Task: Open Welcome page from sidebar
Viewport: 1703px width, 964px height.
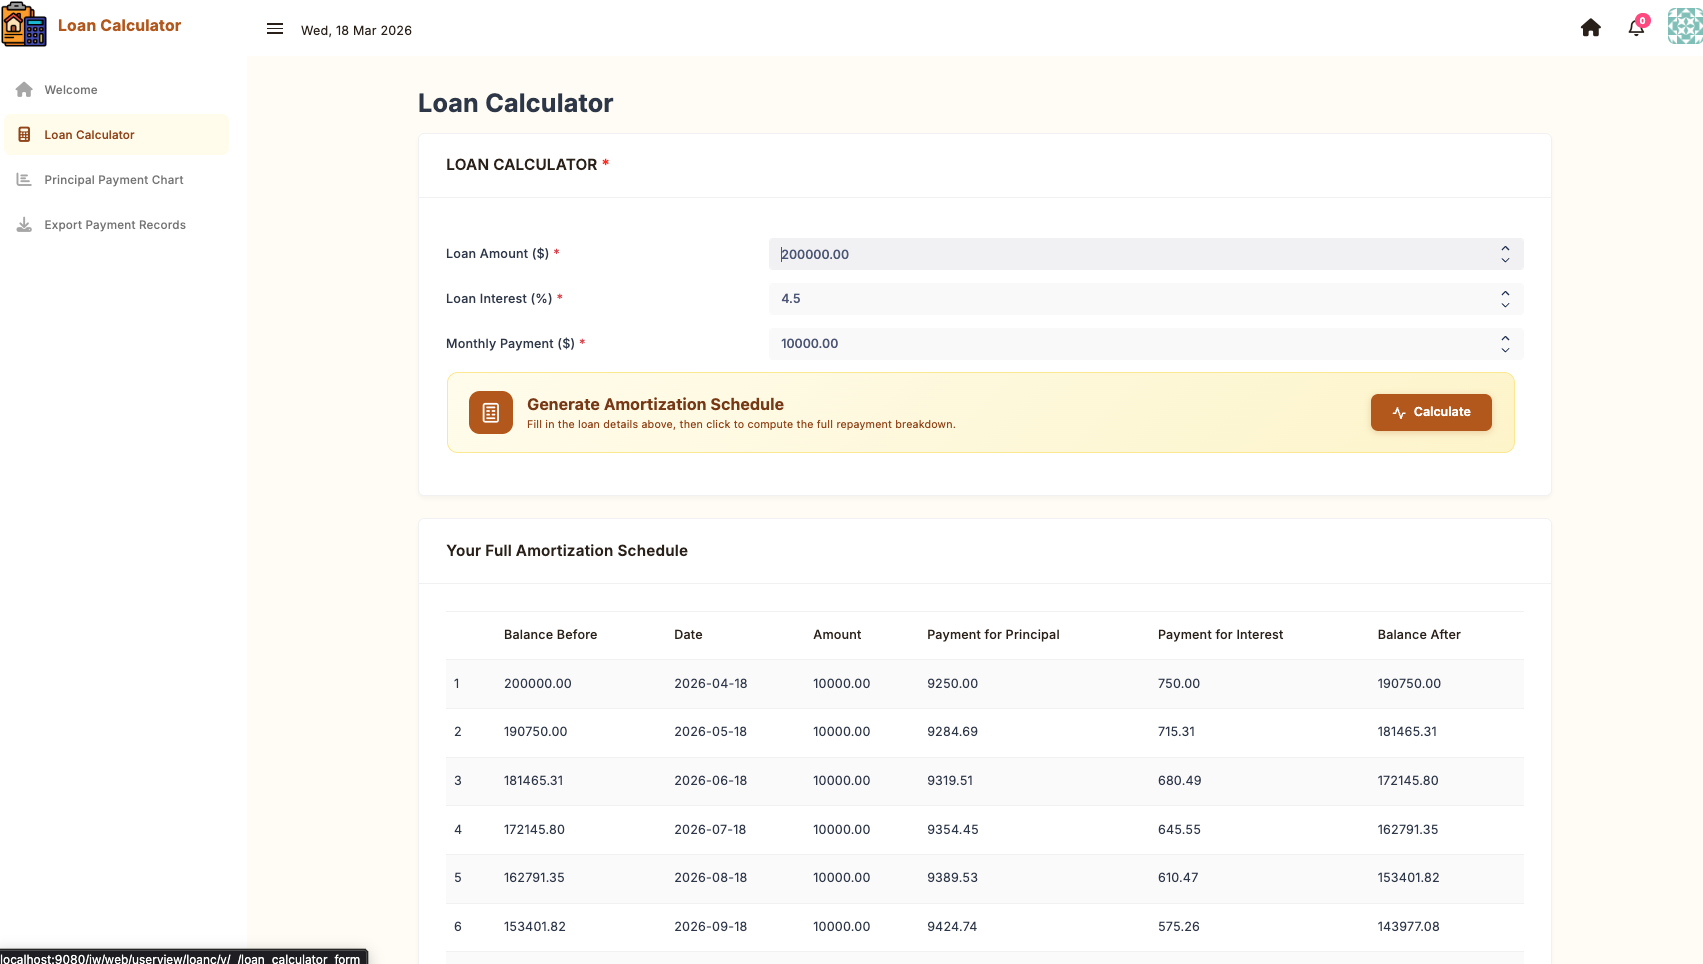Action: pos(71,90)
